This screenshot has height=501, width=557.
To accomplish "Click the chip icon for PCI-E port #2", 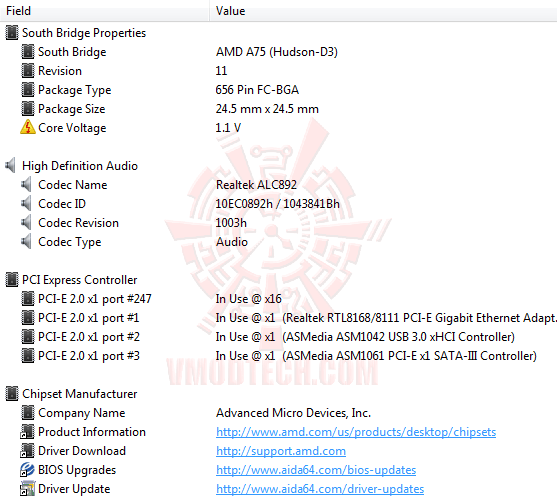I will [x=28, y=337].
